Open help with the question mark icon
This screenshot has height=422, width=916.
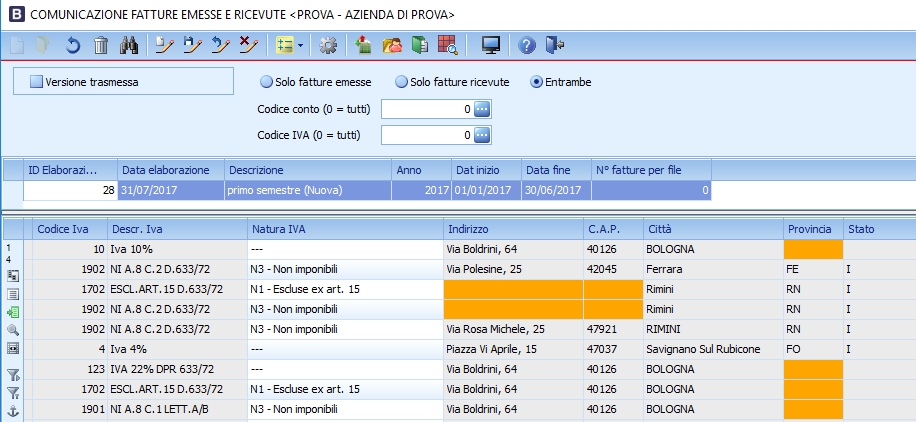[x=526, y=45]
